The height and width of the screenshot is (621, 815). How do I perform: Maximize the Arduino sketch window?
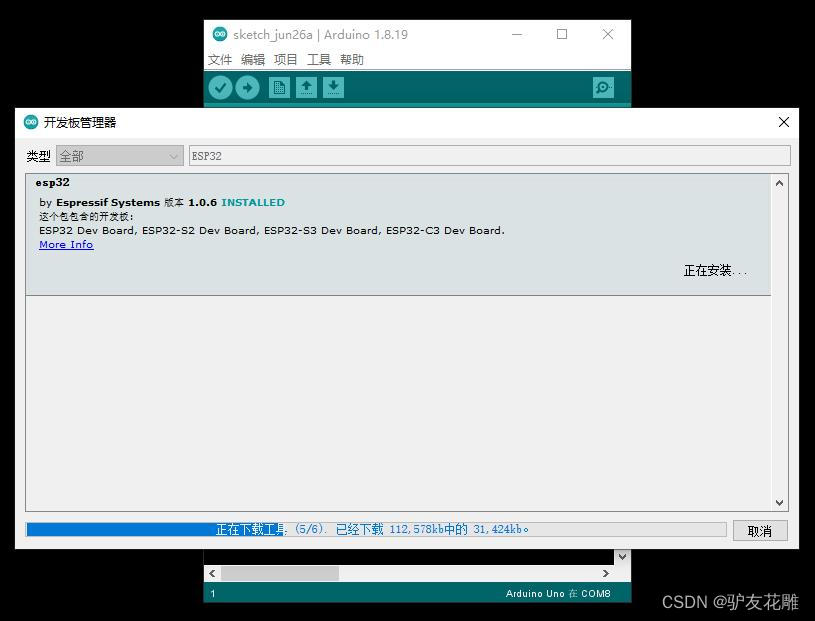562,34
